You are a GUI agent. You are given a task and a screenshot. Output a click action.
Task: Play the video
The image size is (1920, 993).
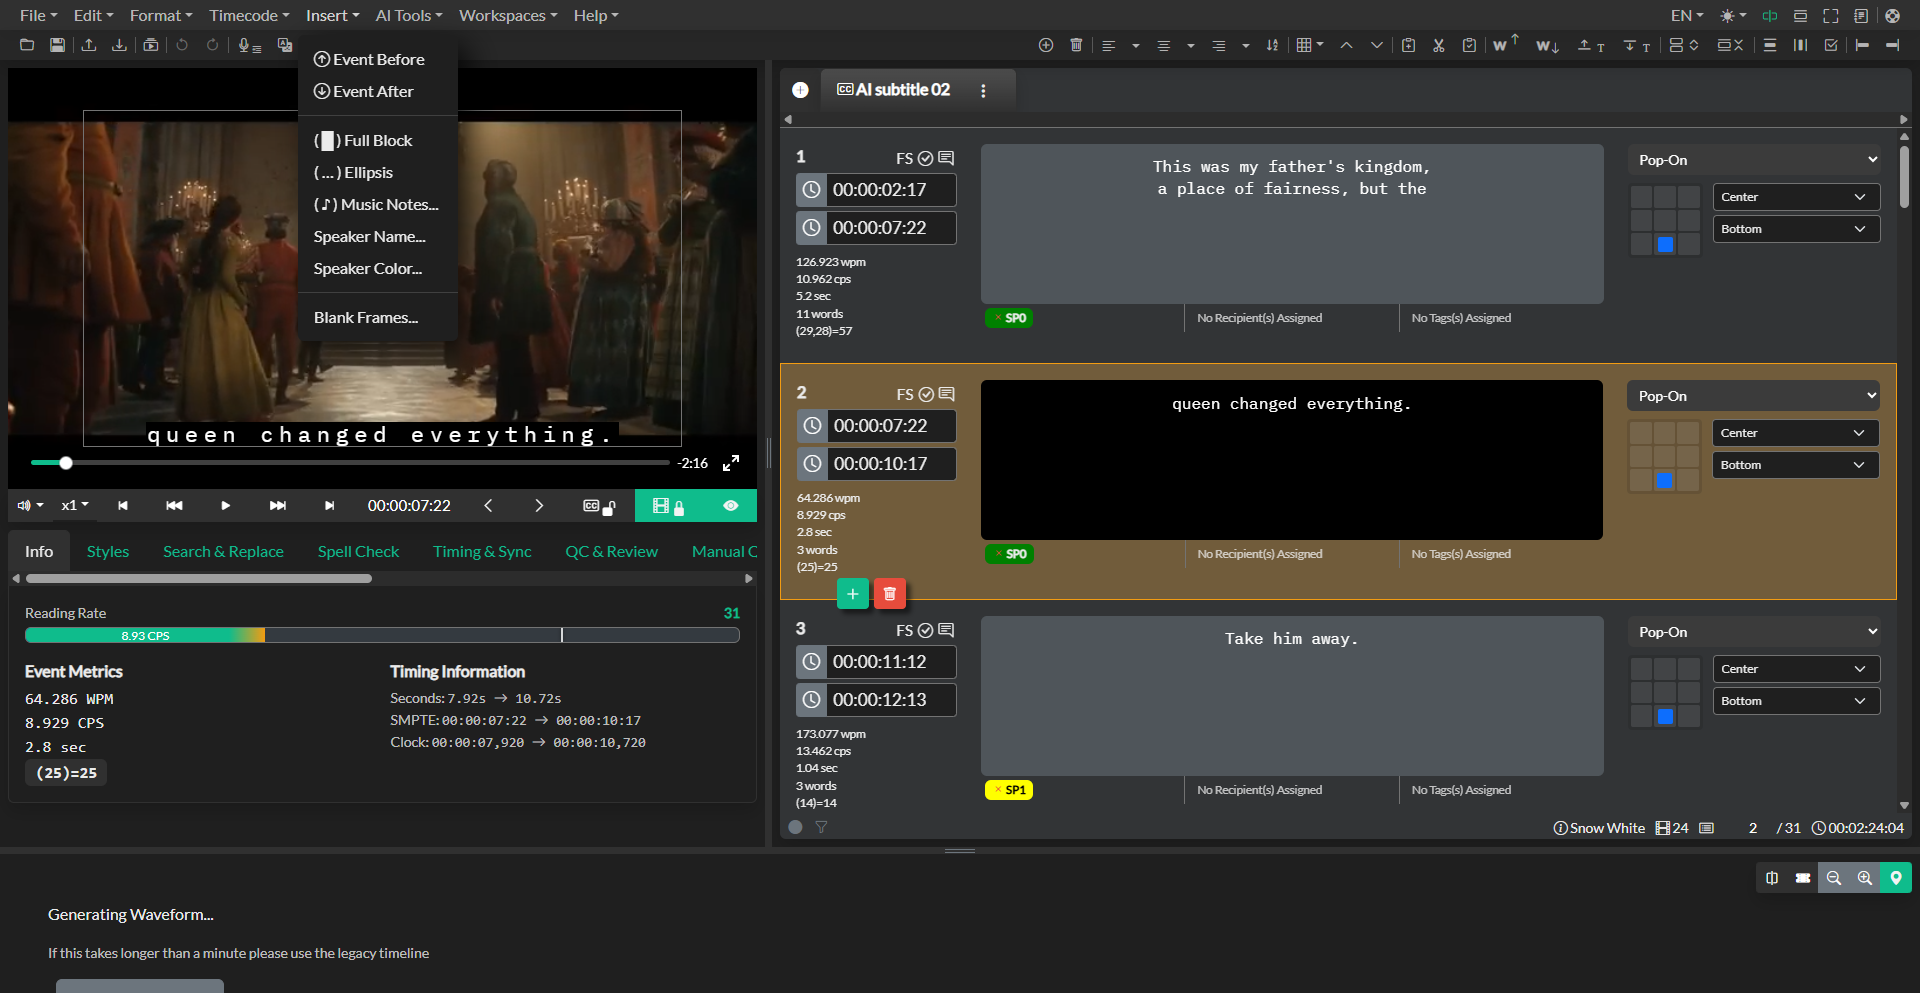tap(225, 506)
